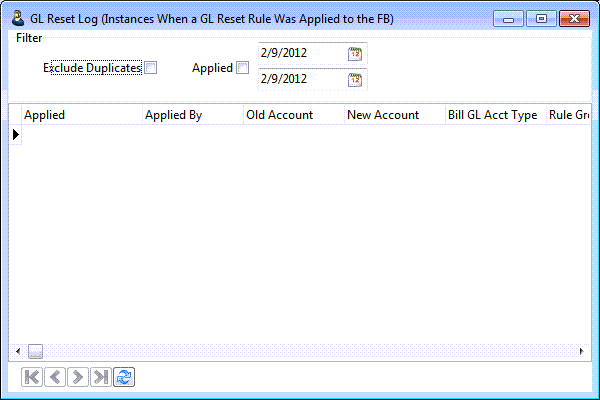Enable the Exclude Duplicates checkbox
Image resolution: width=600 pixels, height=400 pixels.
pos(151,68)
